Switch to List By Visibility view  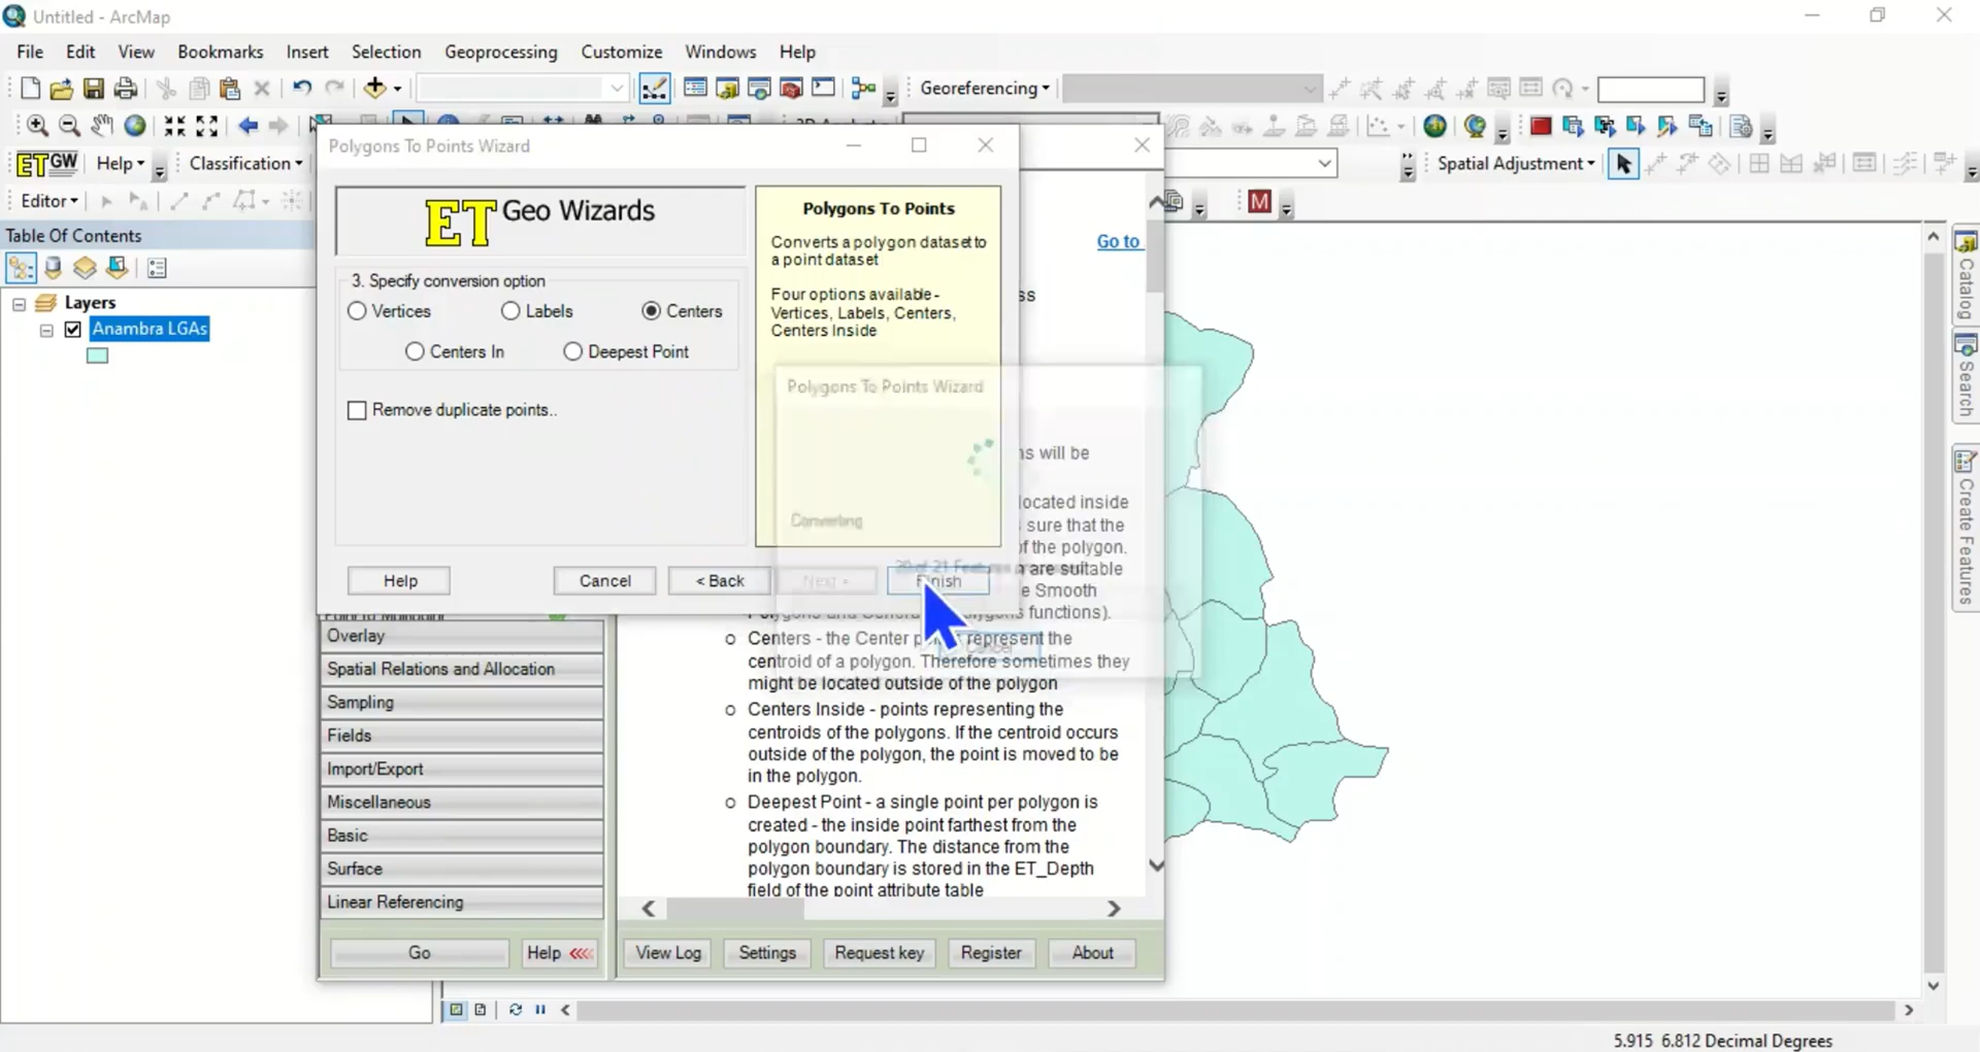[85, 268]
